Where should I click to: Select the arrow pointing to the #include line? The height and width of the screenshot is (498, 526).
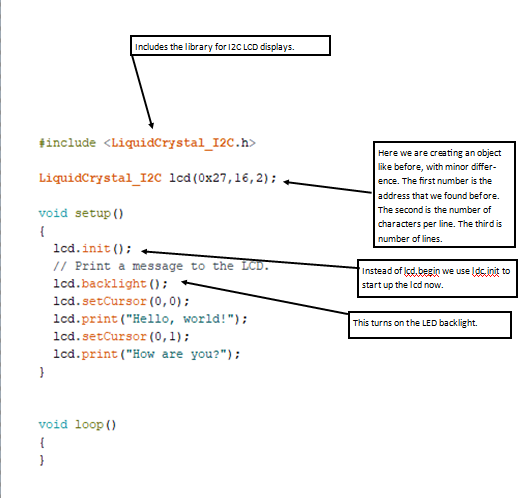(142, 92)
